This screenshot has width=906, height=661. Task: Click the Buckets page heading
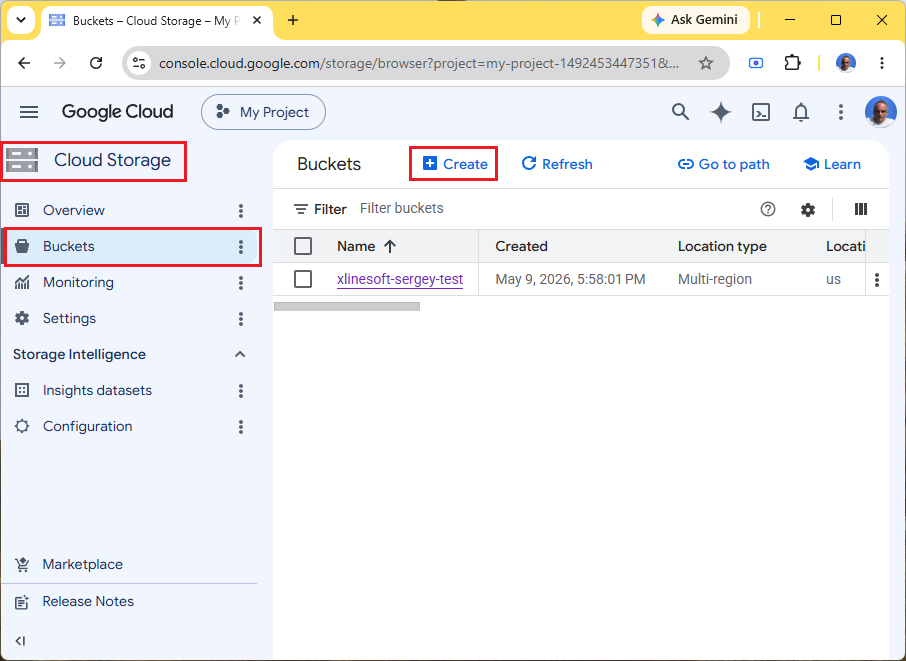(x=329, y=164)
